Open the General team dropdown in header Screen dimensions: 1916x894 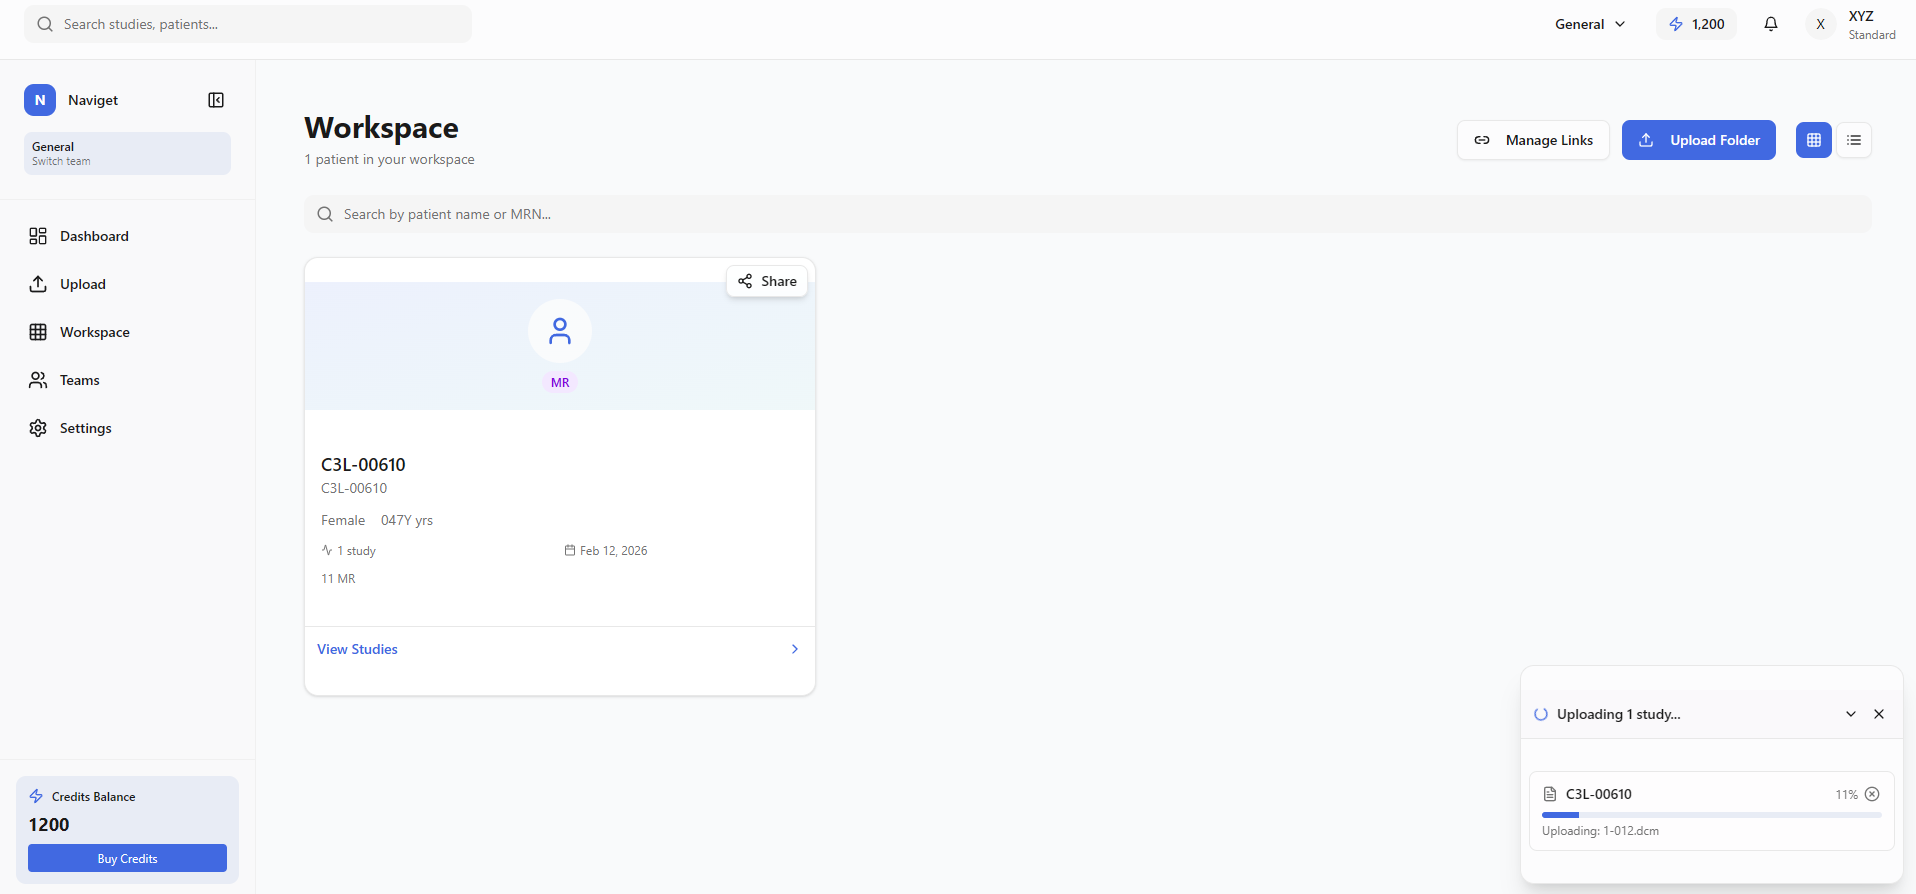[1590, 24]
